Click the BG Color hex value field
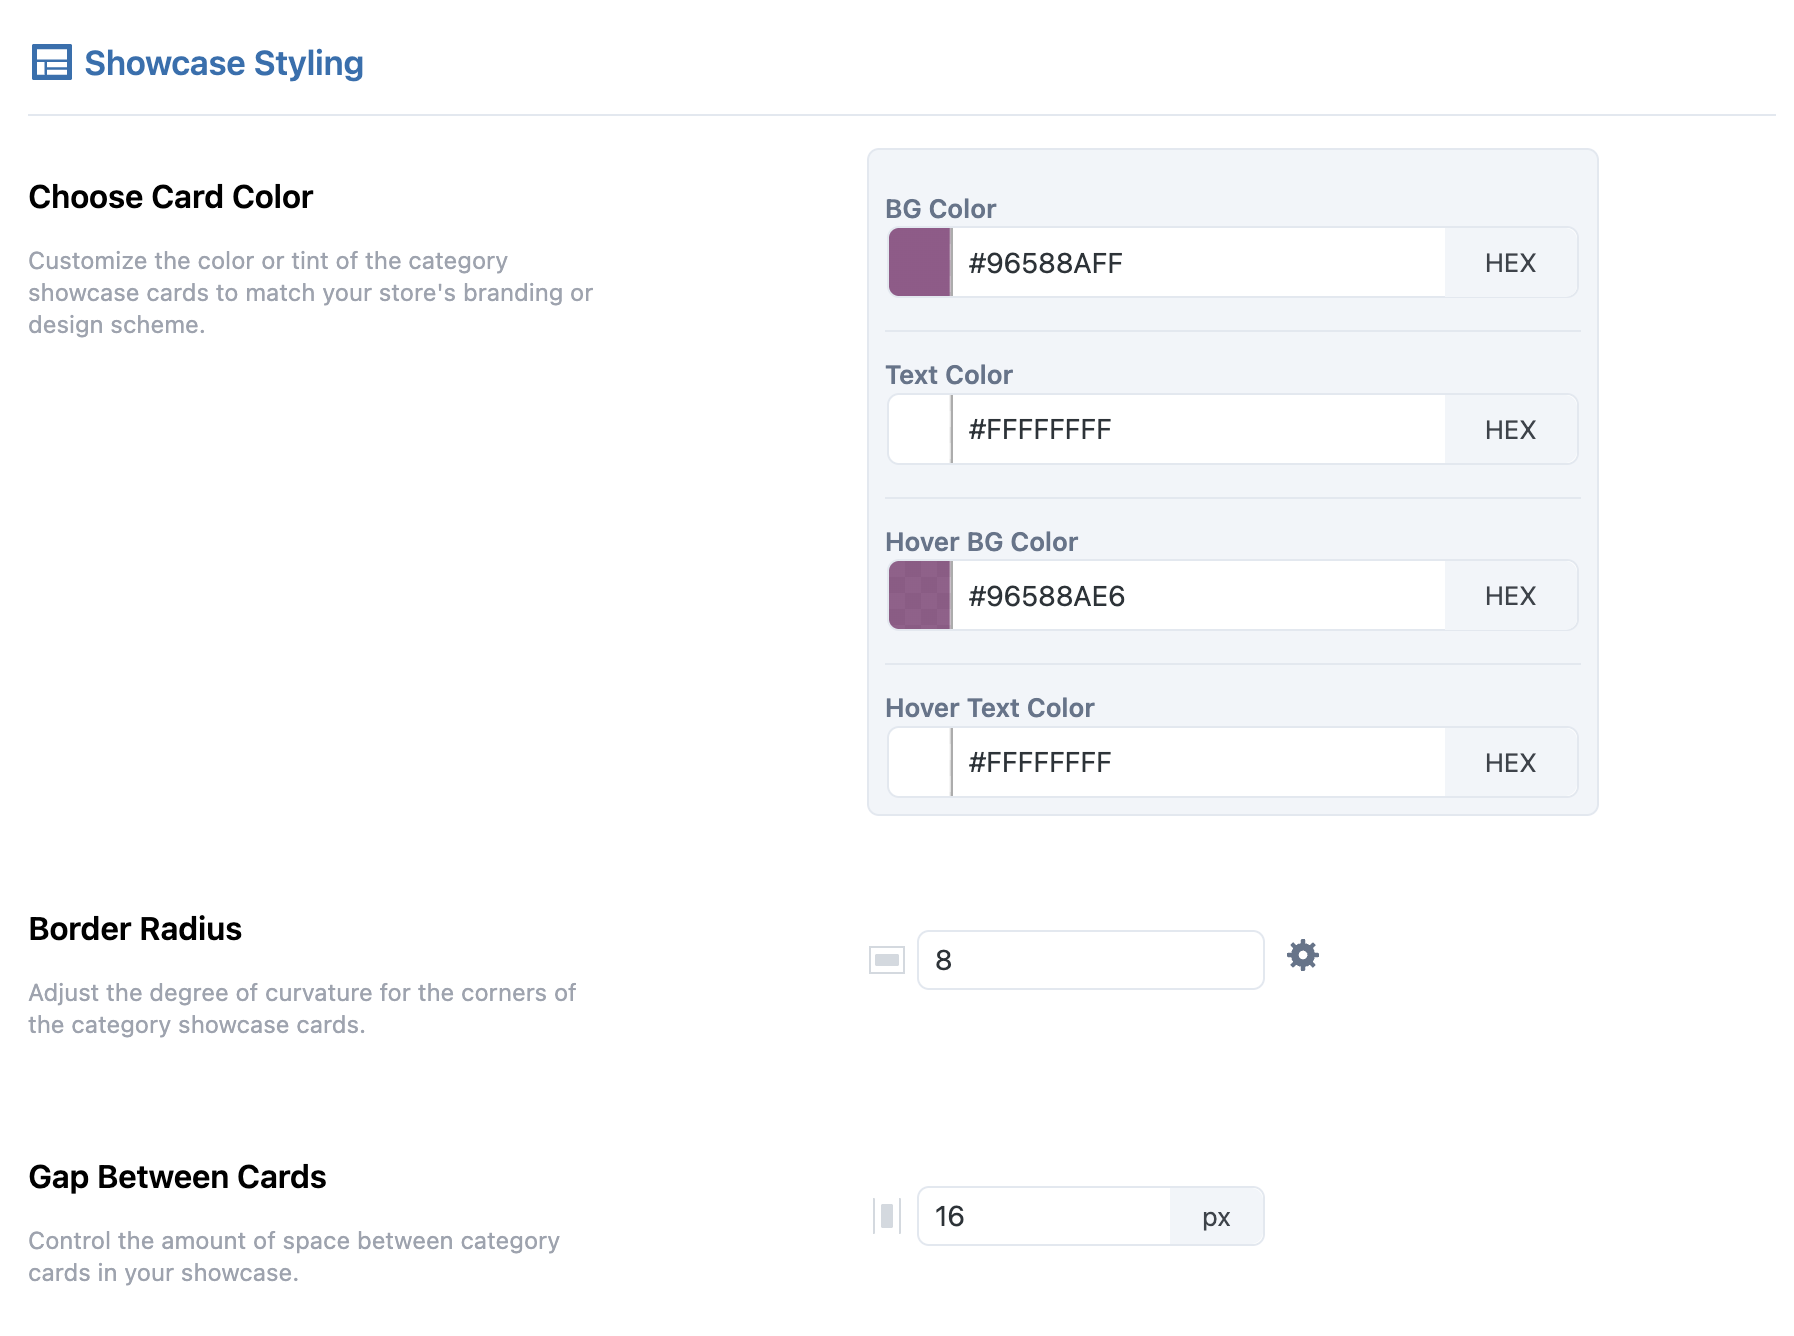Image resolution: width=1794 pixels, height=1336 pixels. click(1198, 263)
